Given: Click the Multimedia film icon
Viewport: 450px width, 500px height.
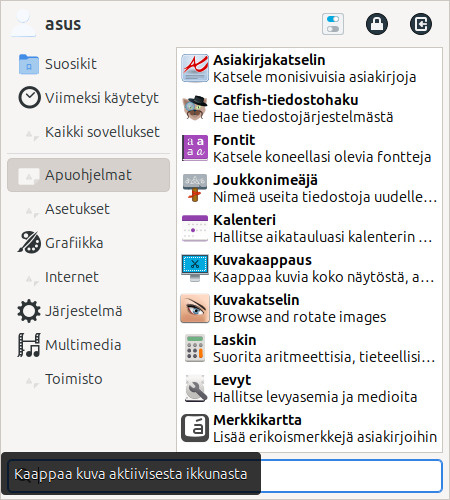Looking at the screenshot, I should pyautogui.click(x=29, y=345).
